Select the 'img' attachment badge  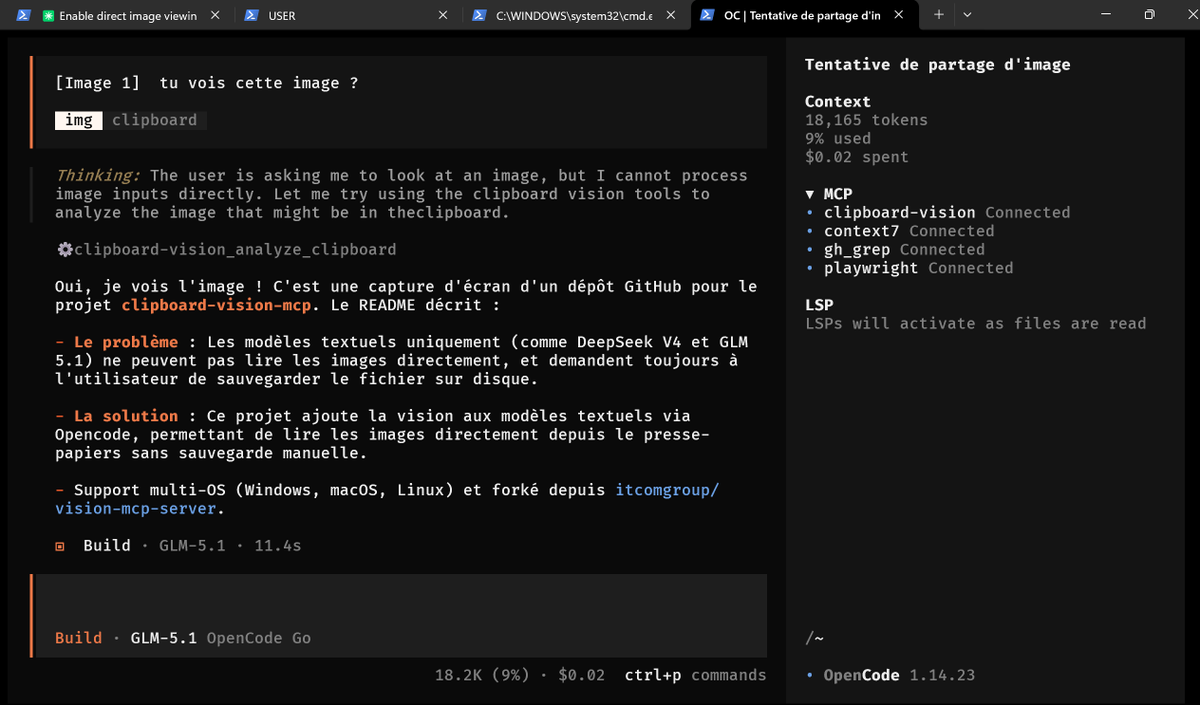pos(79,120)
